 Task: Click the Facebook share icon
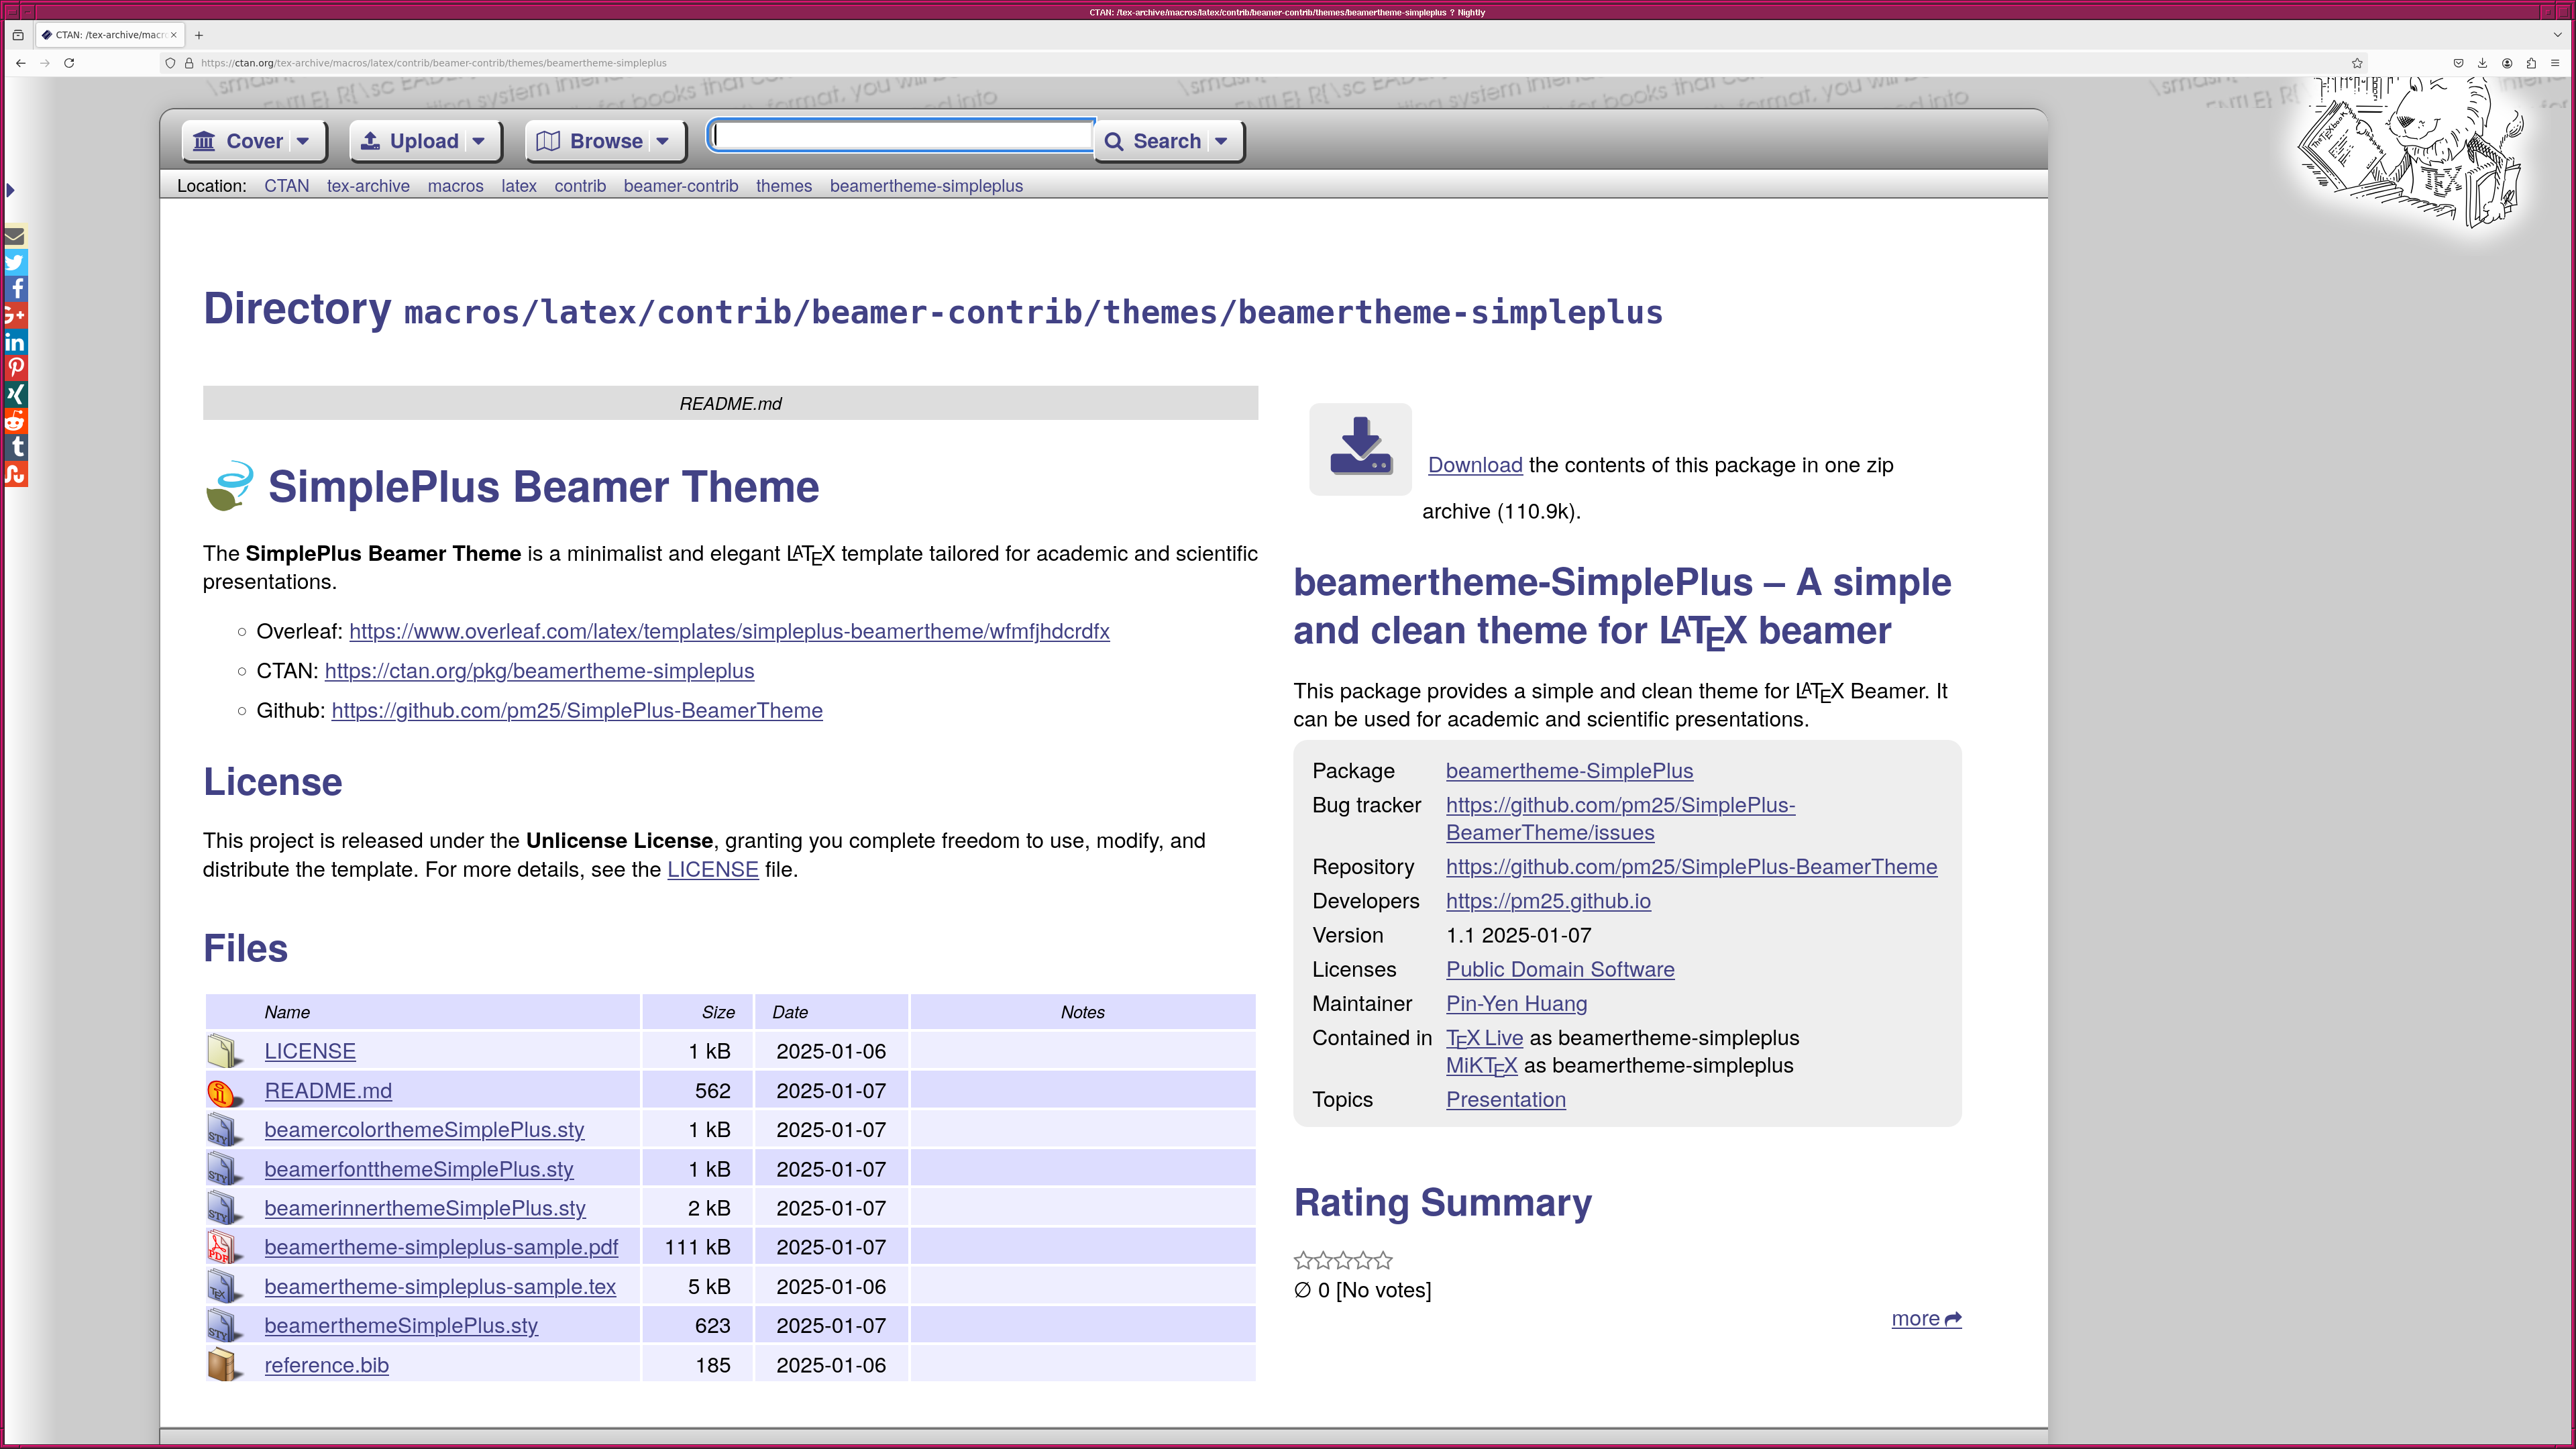pyautogui.click(x=15, y=289)
